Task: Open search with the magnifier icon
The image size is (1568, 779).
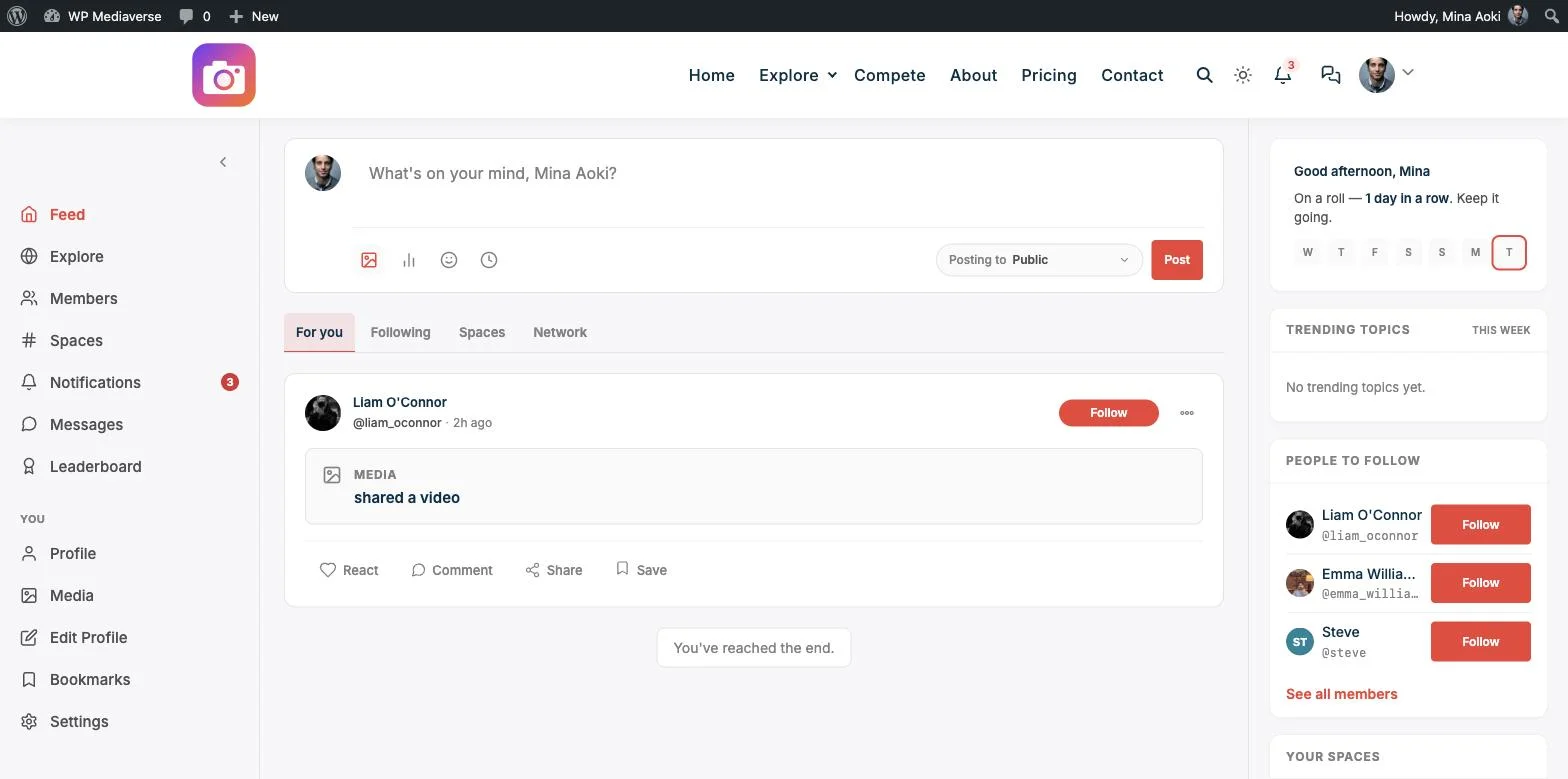Action: tap(1205, 75)
